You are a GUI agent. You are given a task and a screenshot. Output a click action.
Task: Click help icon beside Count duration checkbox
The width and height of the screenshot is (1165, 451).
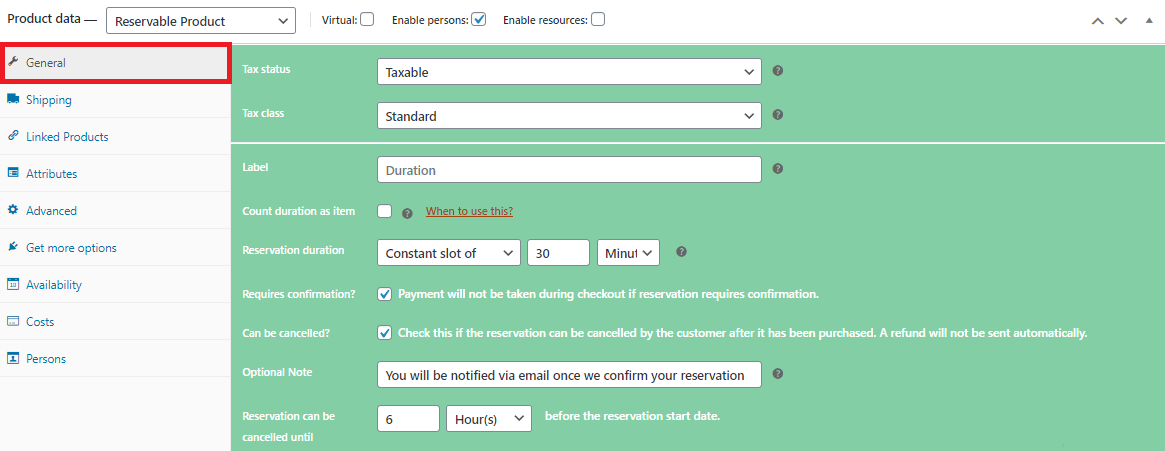coord(407,212)
